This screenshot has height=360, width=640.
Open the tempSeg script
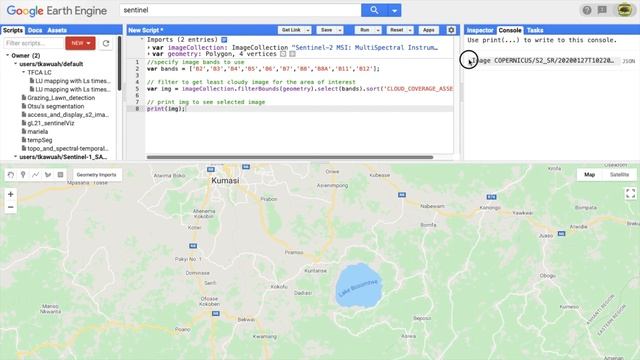coord(40,140)
